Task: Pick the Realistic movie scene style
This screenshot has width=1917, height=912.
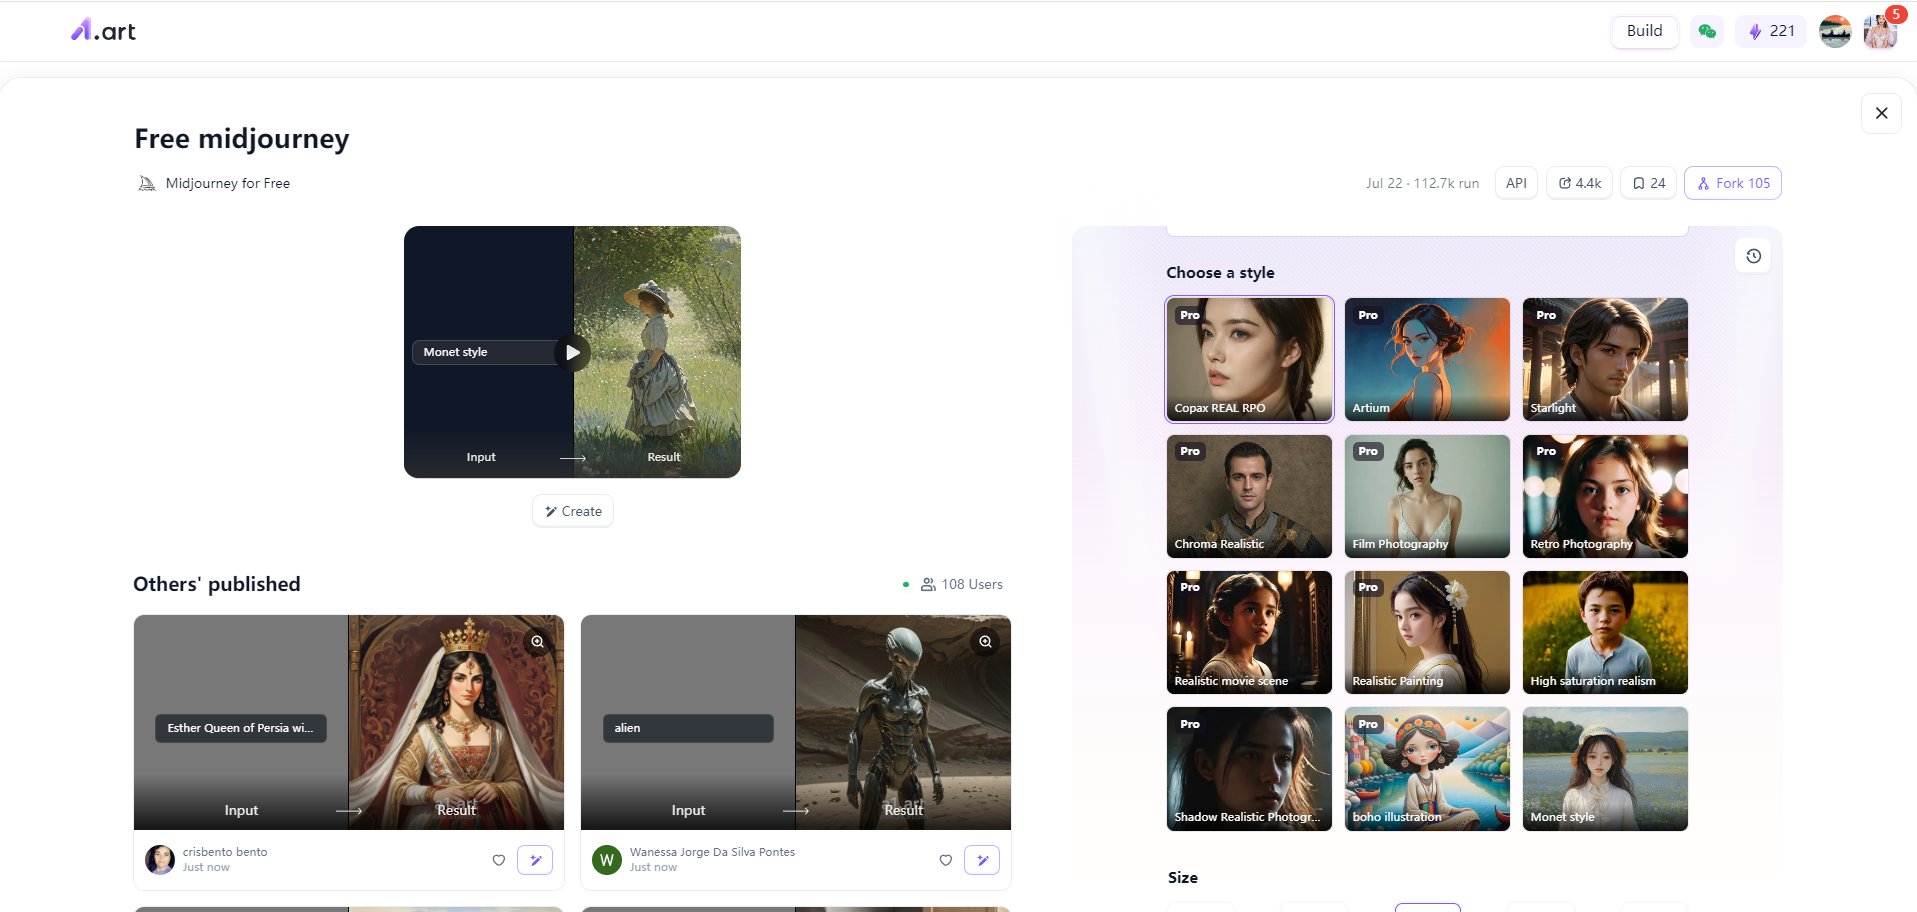Action: [x=1249, y=632]
